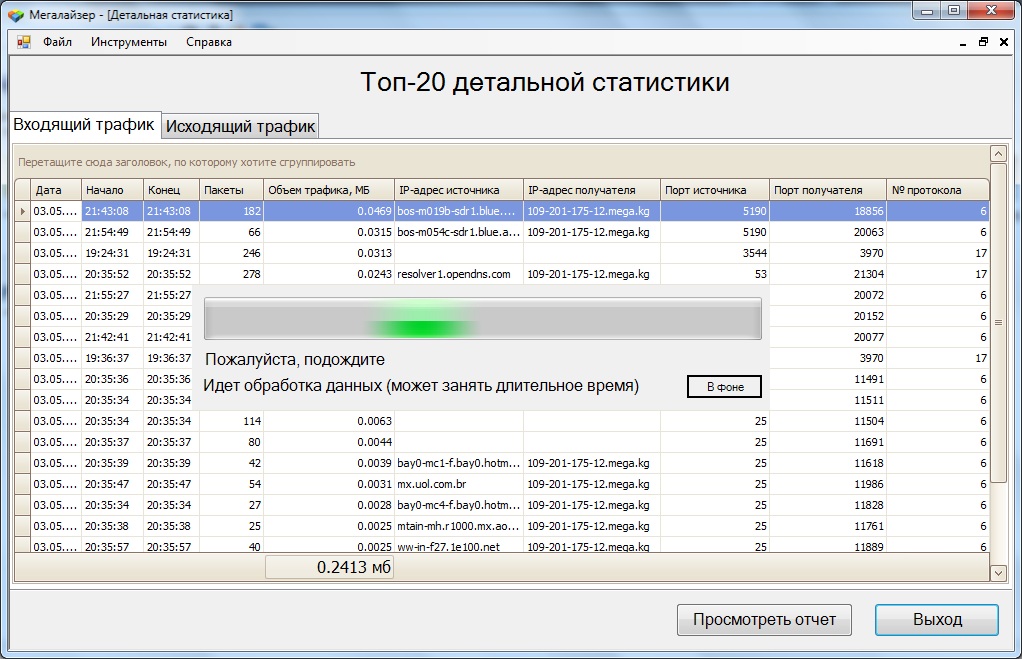Image resolution: width=1022 pixels, height=659 pixels.
Task: Click start time 21:42:41 cell
Action: 112,337
